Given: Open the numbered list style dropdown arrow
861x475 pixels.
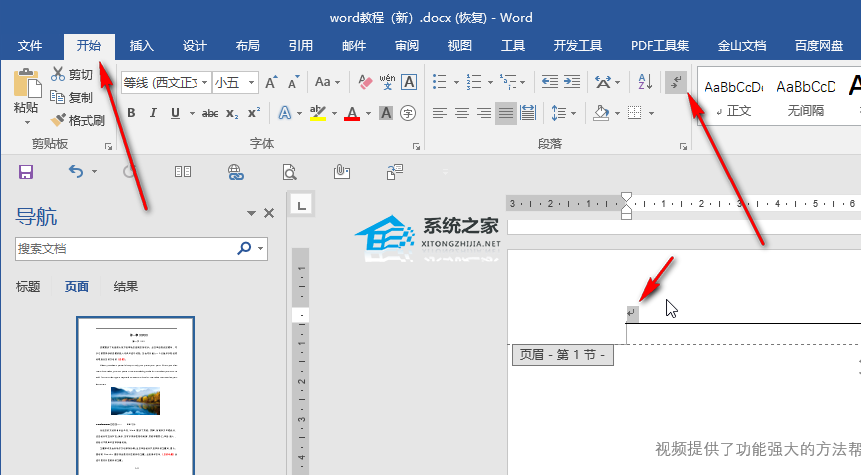Looking at the screenshot, I should point(490,82).
